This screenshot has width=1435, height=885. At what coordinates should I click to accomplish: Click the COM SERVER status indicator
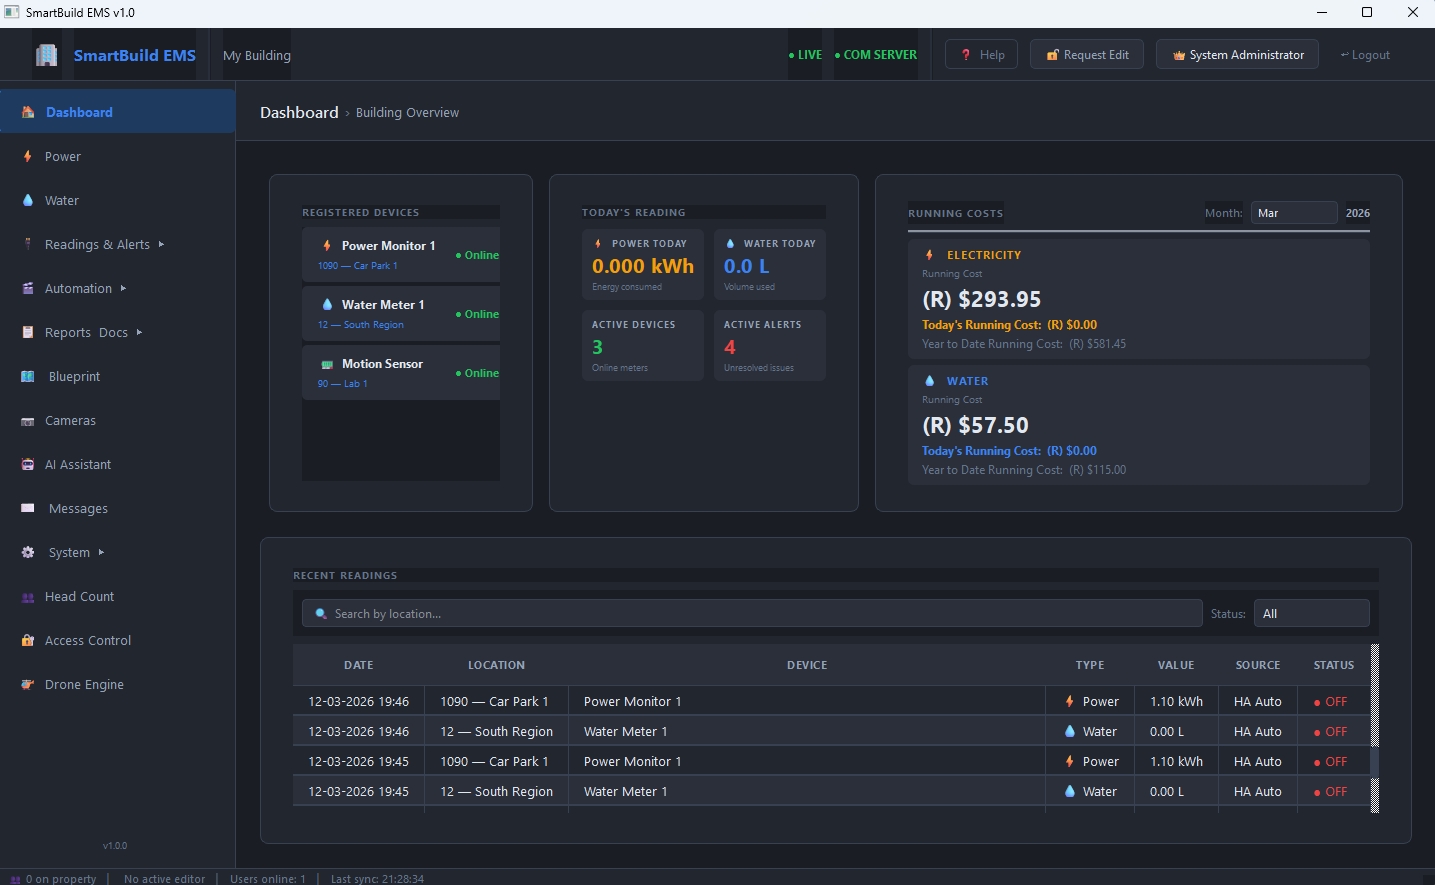coord(876,55)
